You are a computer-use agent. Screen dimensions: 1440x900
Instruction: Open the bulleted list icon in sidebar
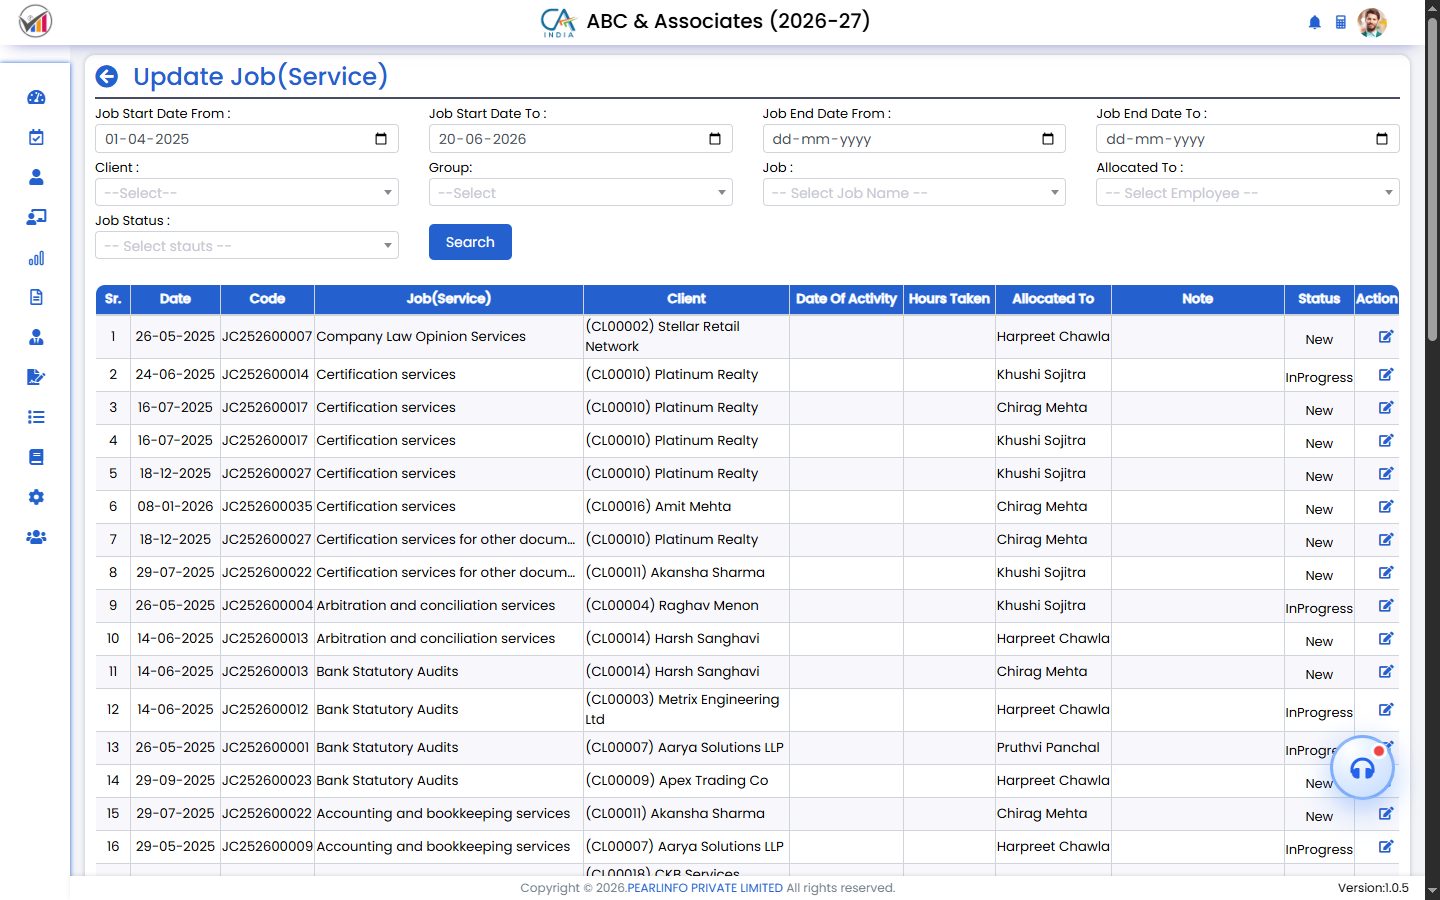pos(36,417)
